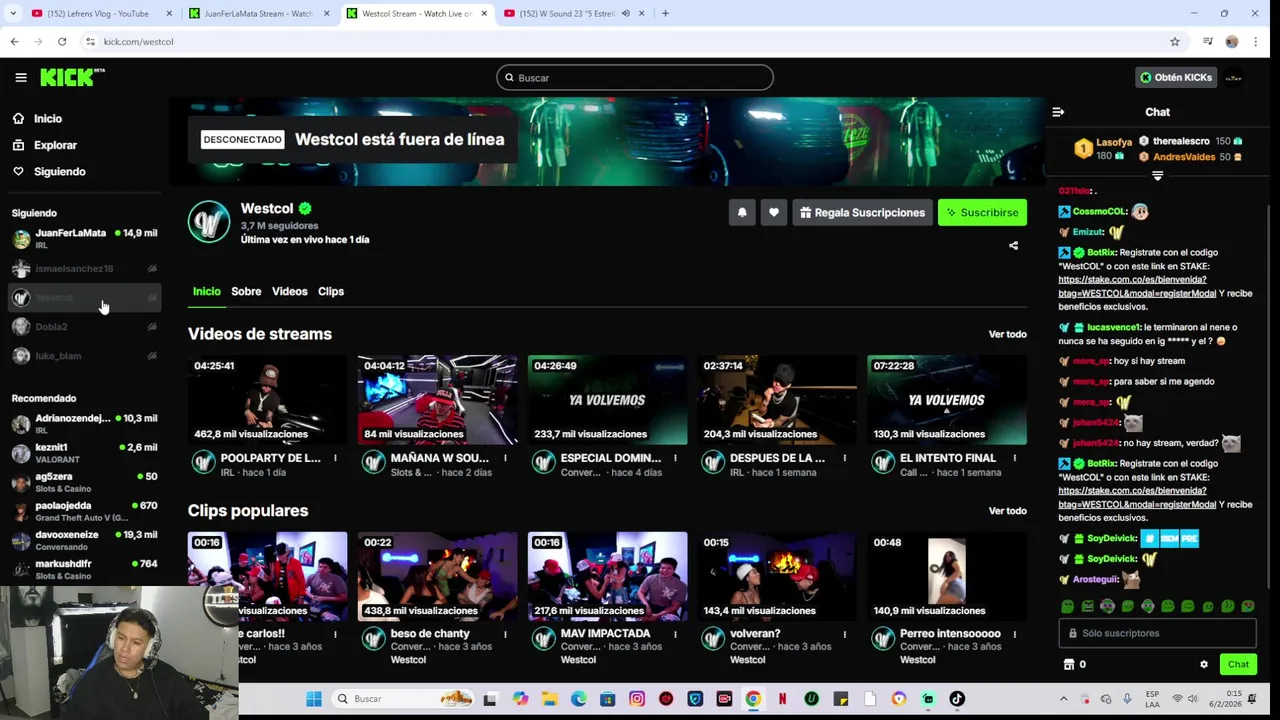The width and height of the screenshot is (1280, 720).
Task: Play Perreo intensooooo clip thumbnail
Action: 947,576
